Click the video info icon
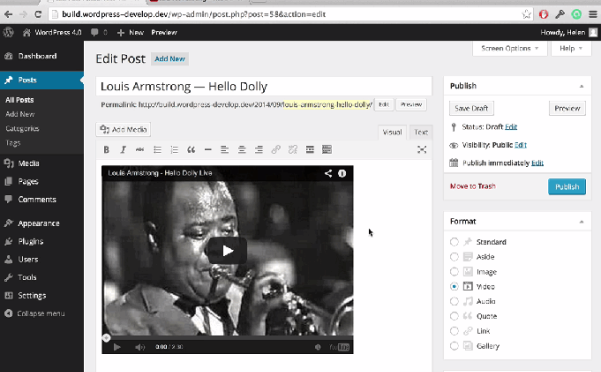Image resolution: width=601 pixels, height=372 pixels. click(342, 174)
